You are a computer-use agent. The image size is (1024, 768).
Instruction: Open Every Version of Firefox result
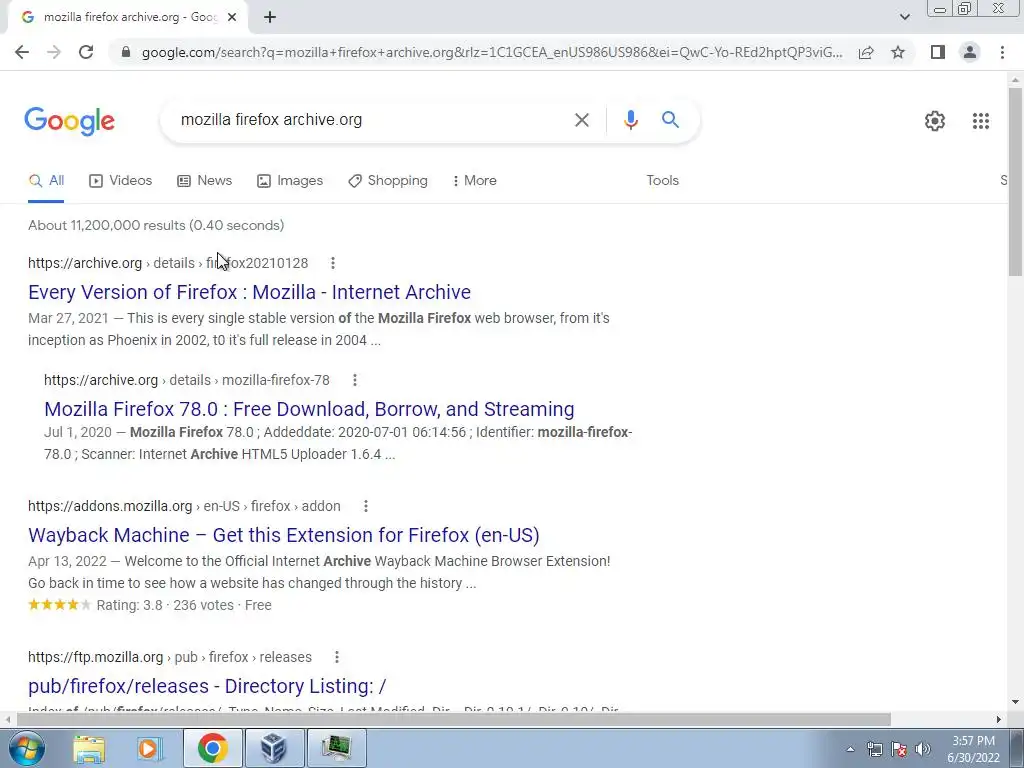coord(249,292)
